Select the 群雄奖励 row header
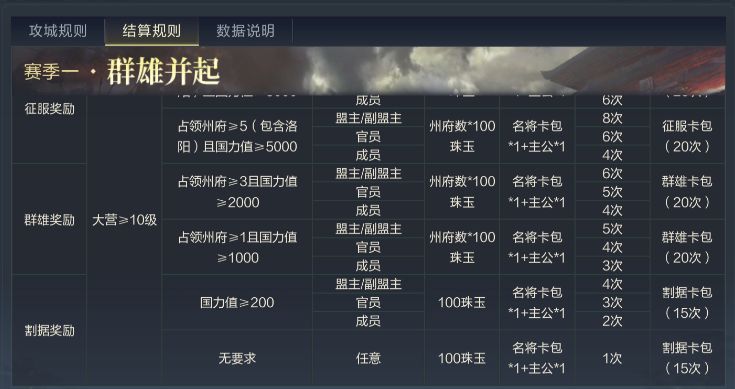The image size is (735, 389). point(49,219)
